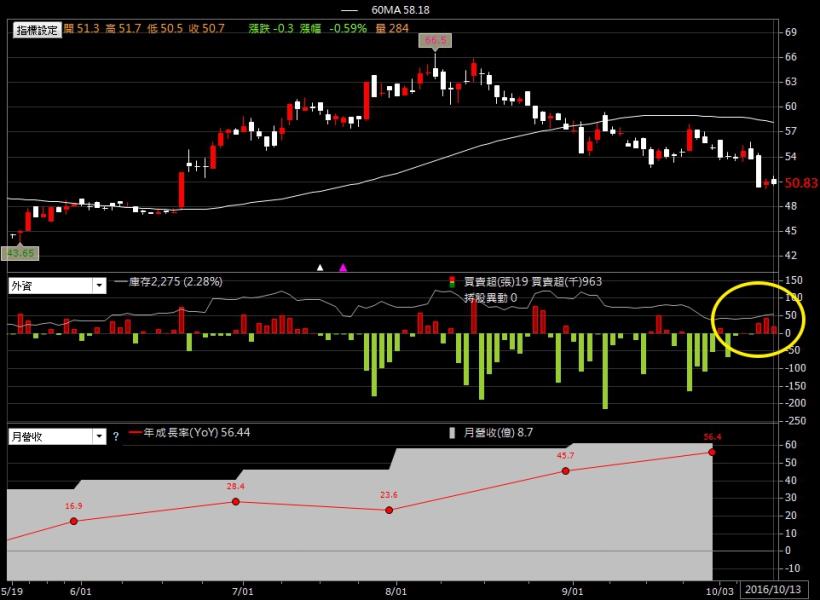Click the 低 50.5 low price text
The image size is (820, 600).
tap(165, 28)
